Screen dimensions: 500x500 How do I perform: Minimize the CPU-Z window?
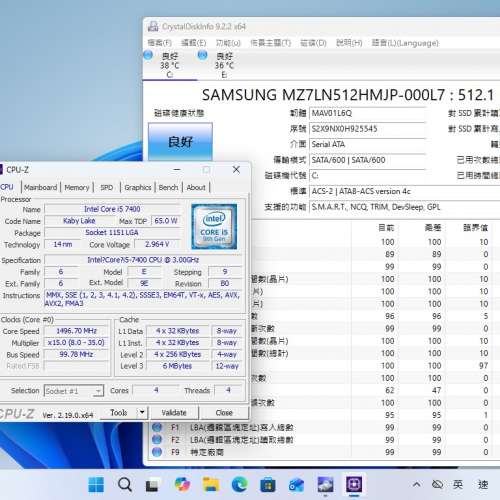[177, 170]
